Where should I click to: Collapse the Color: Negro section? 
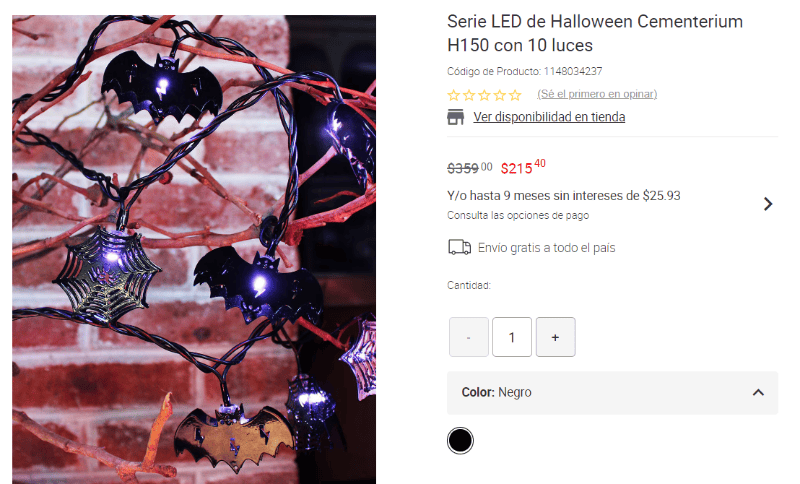click(x=612, y=393)
